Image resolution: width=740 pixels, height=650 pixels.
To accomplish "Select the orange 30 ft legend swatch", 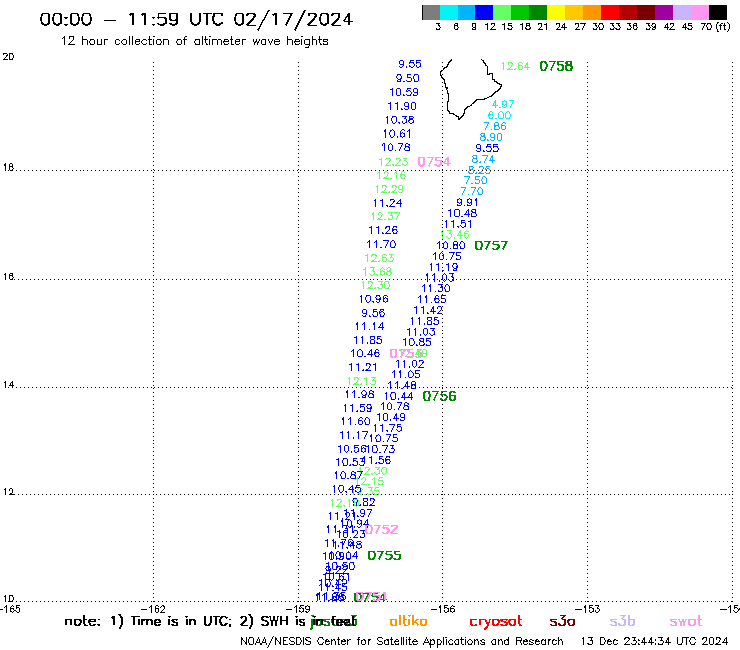I will [592, 12].
